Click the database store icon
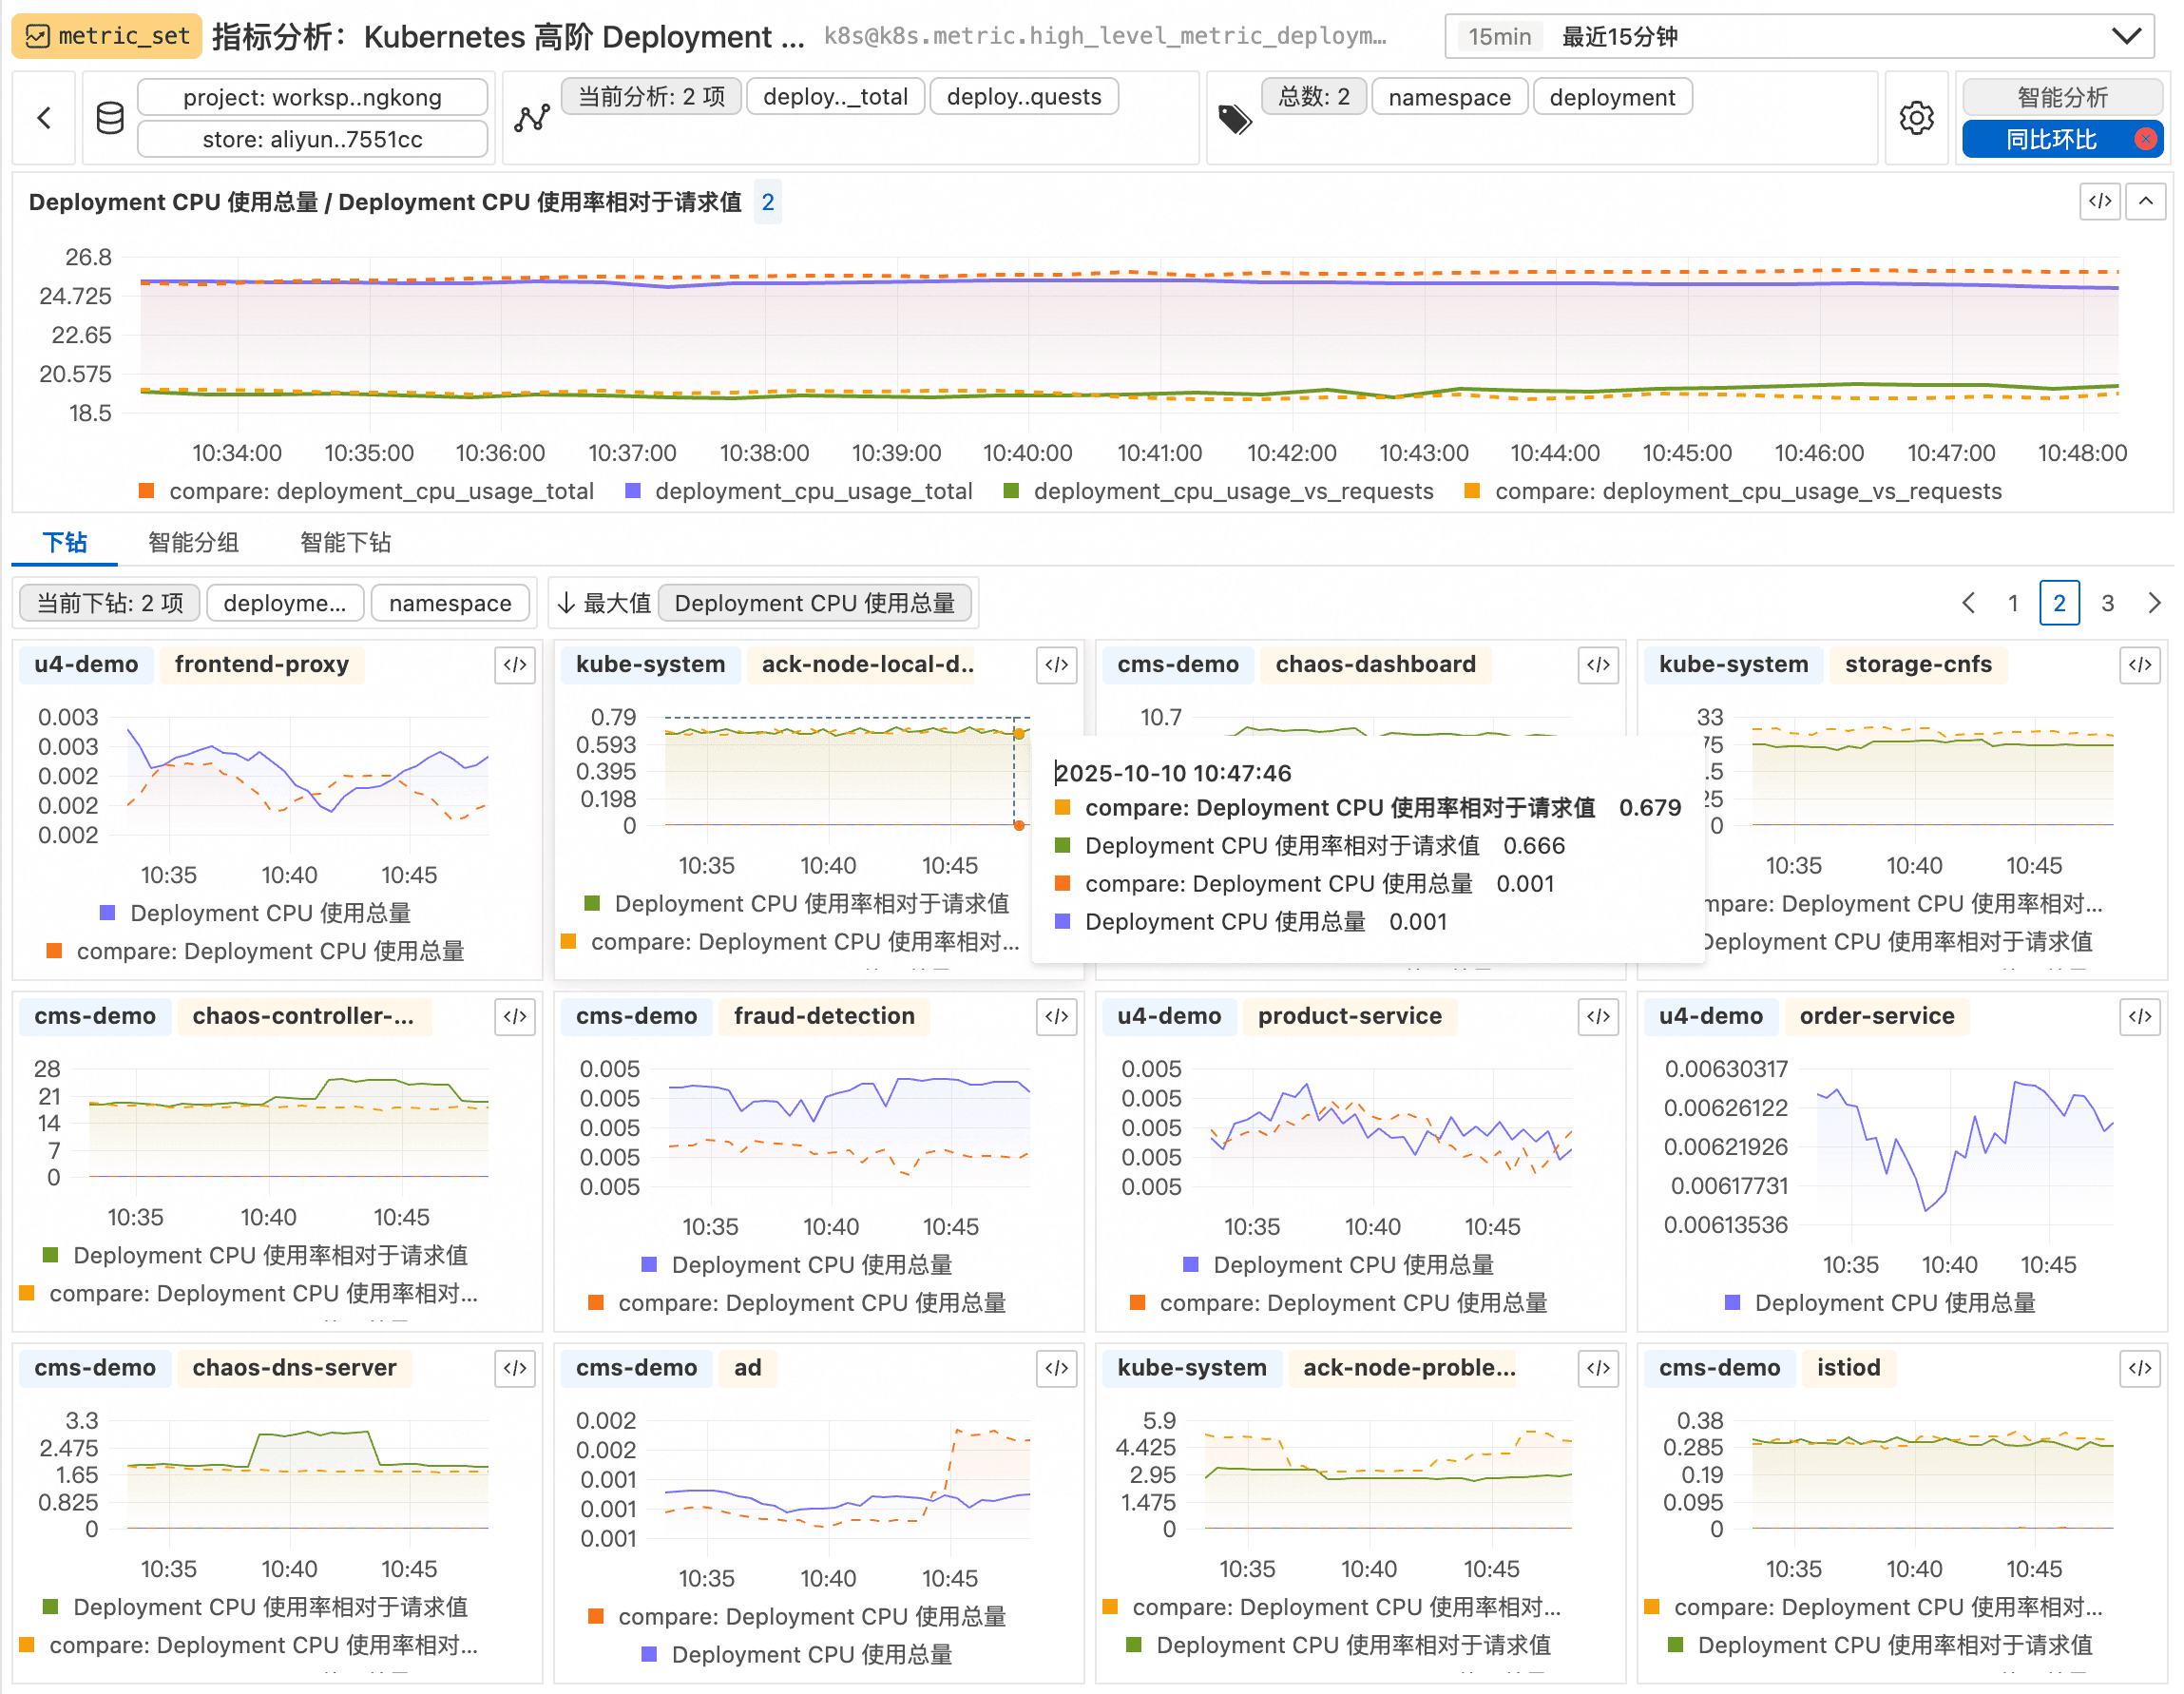The height and width of the screenshot is (1694, 2184). pyautogui.click(x=109, y=118)
